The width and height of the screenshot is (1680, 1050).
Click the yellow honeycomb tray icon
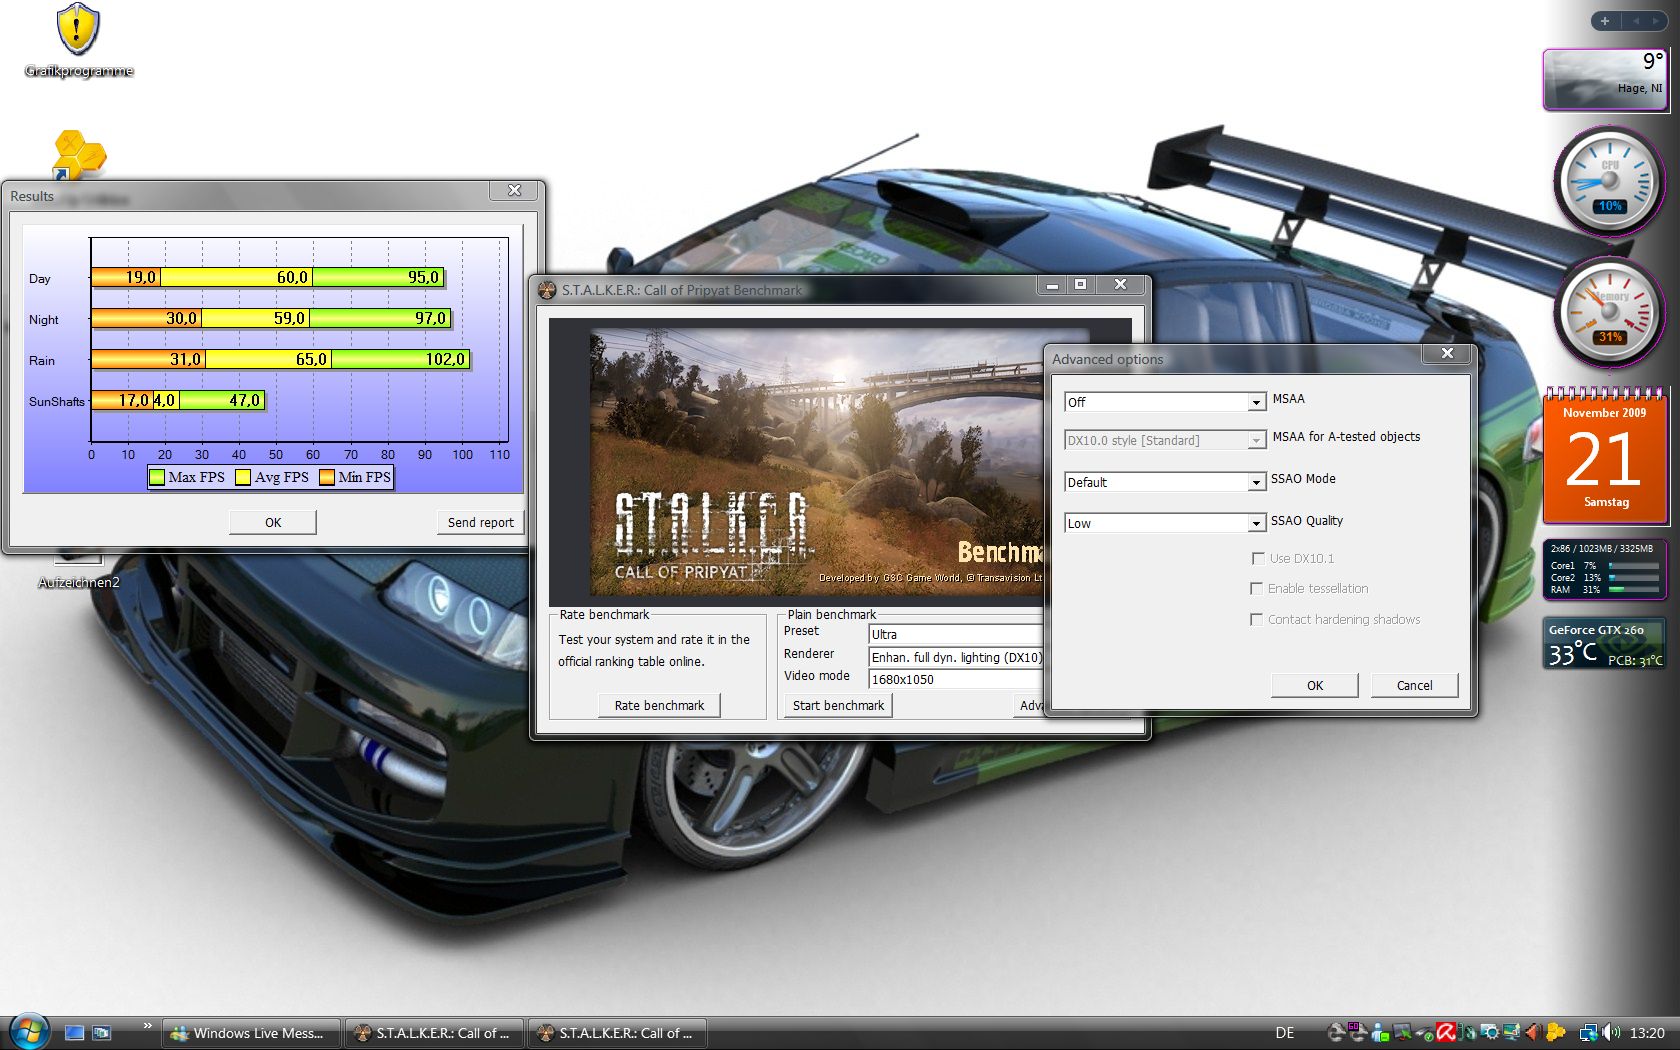pyautogui.click(x=1556, y=1032)
